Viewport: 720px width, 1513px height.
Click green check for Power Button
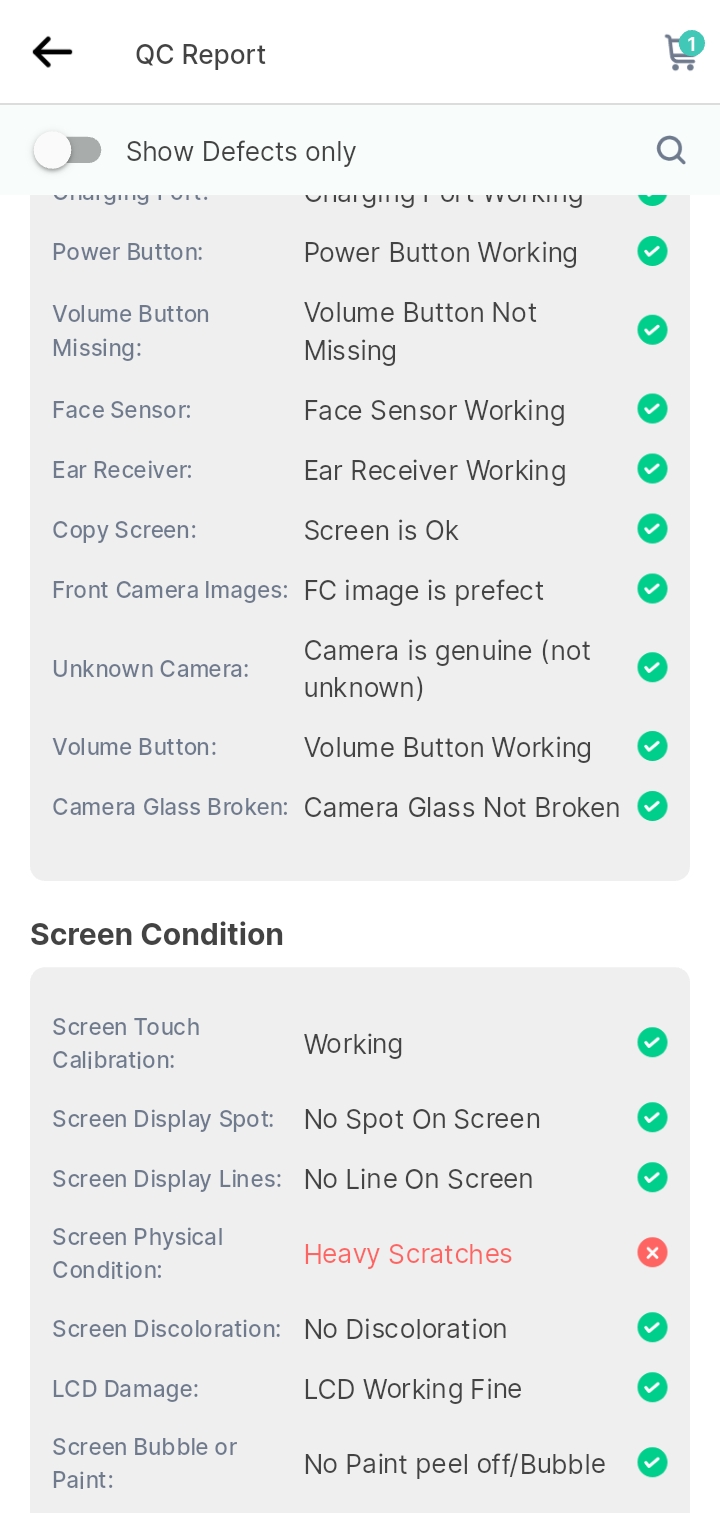click(x=653, y=251)
